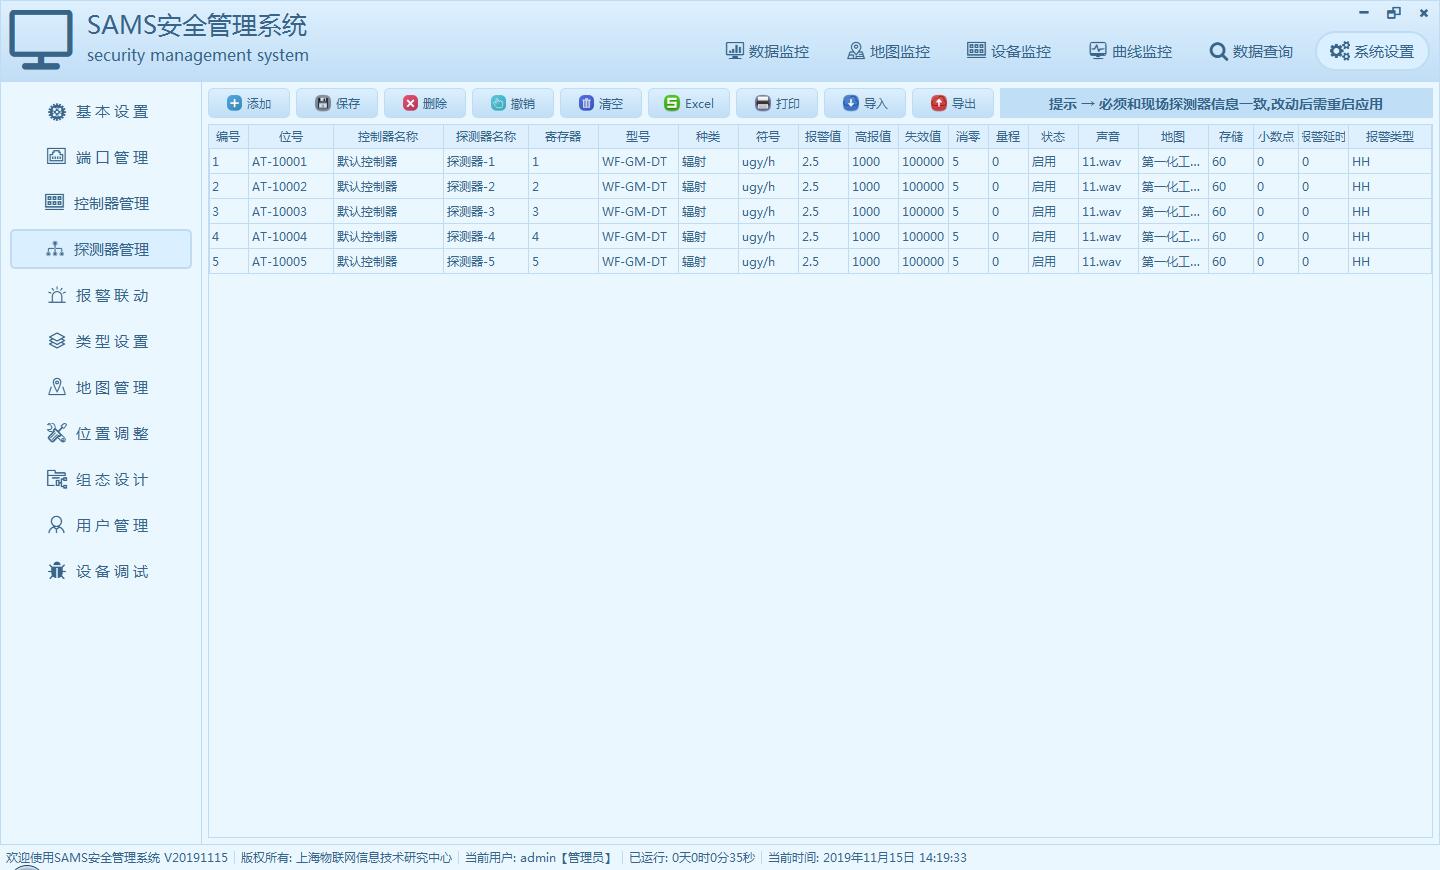1440x870 pixels.
Task: Select the cell 探测器-2
Action: click(486, 186)
